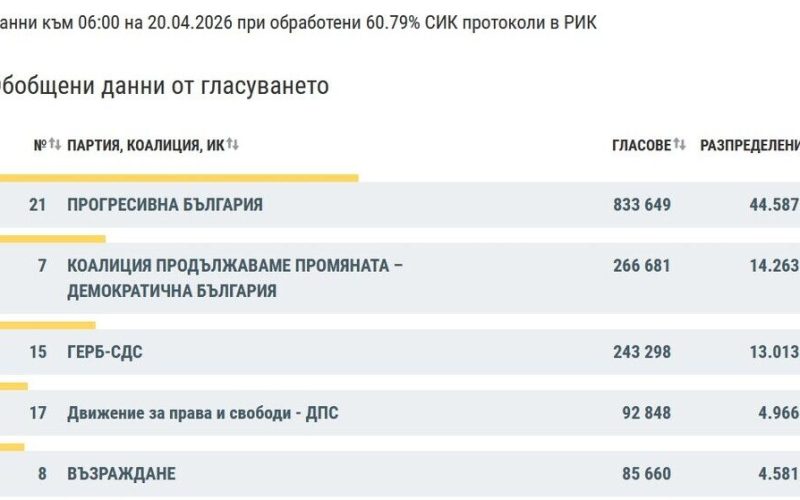Click the sort arrows beside the № header

coord(55,145)
